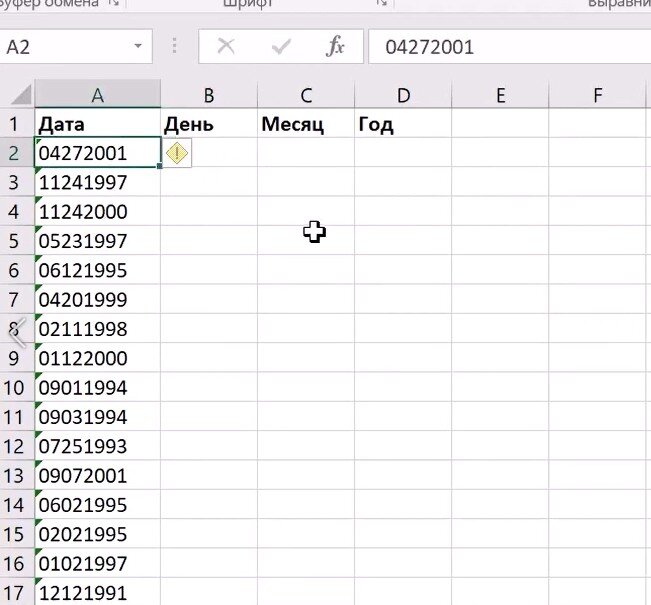The height and width of the screenshot is (605, 651).
Task: Click the formula bar showing 04272001
Action: tap(510, 47)
